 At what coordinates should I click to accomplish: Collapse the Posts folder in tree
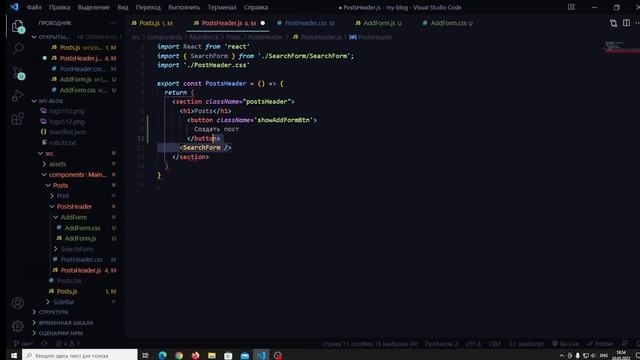click(48, 185)
